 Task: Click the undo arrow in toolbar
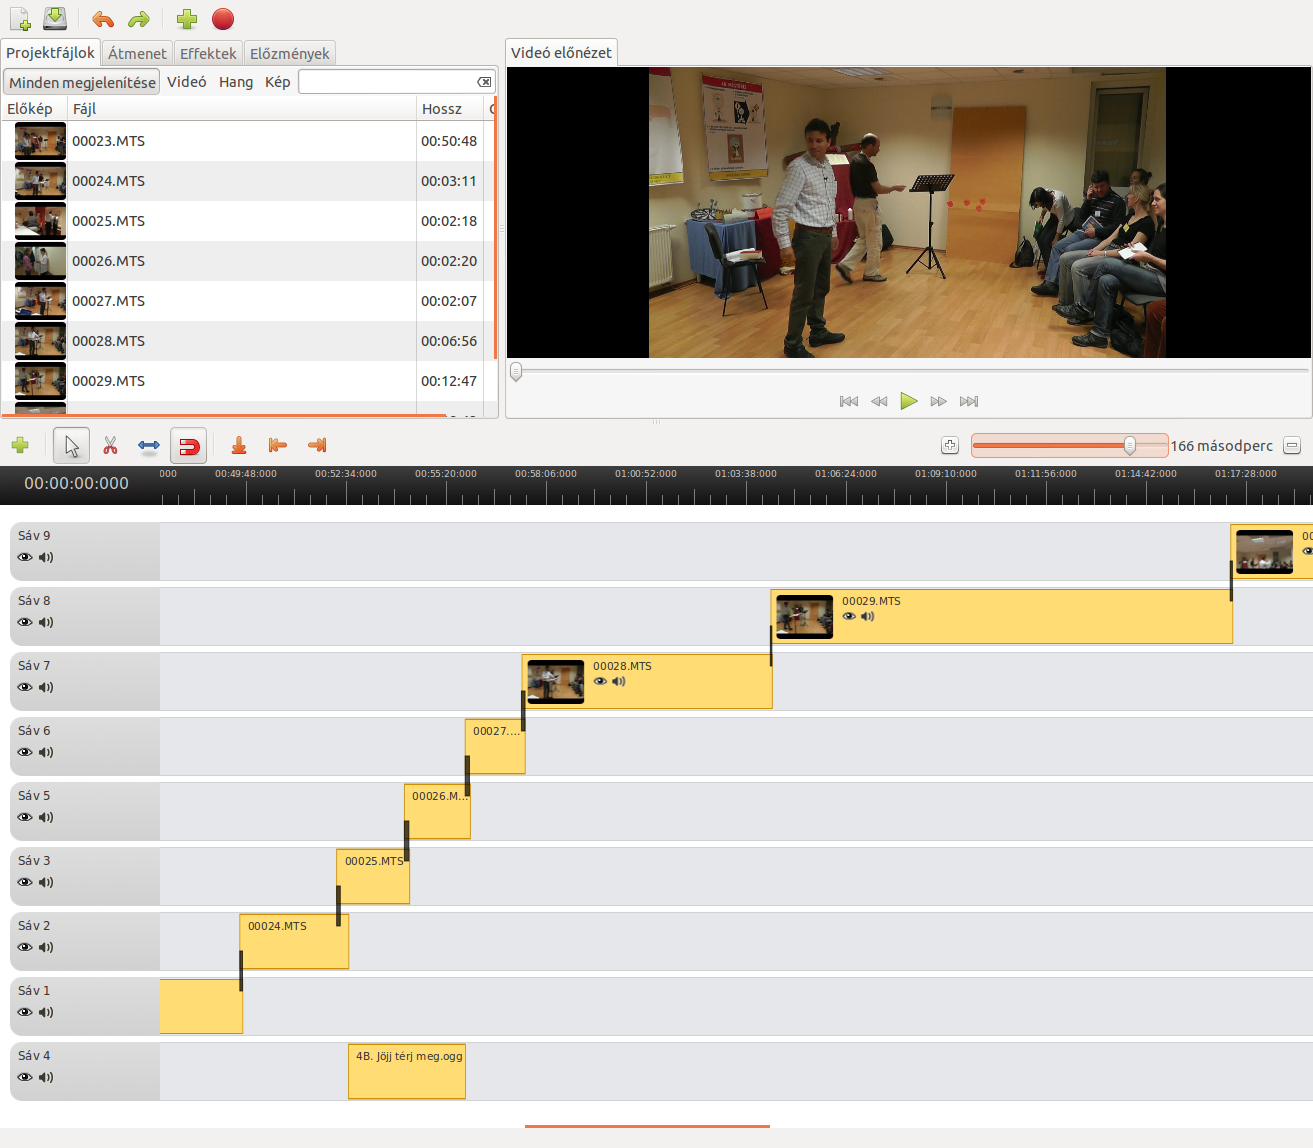point(102,19)
